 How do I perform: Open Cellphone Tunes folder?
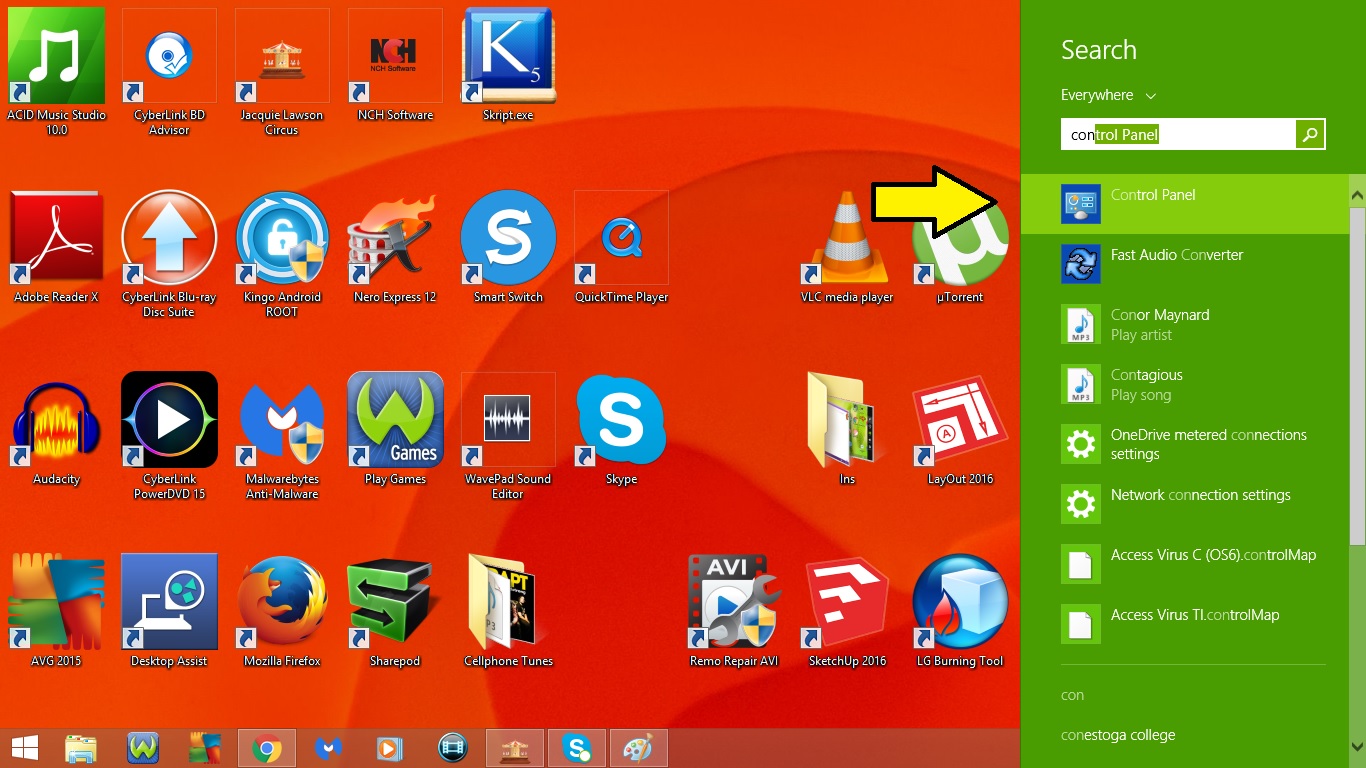point(508,602)
